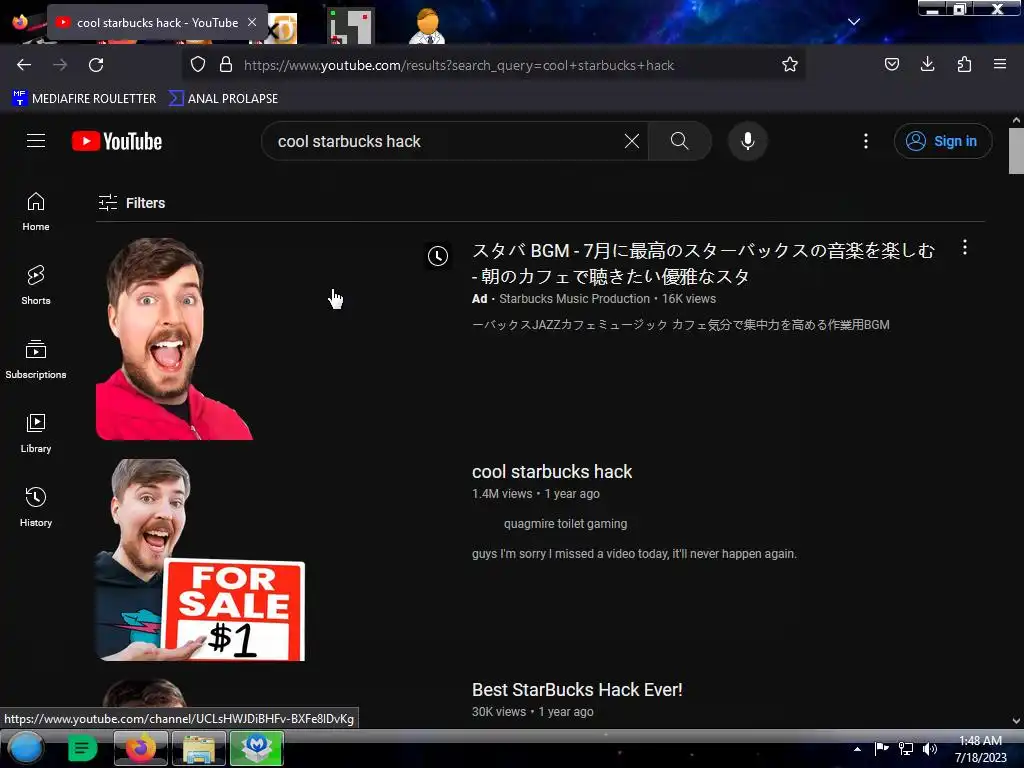Click the video description about missed video
Viewport: 1024px width, 768px height.
tap(634, 554)
